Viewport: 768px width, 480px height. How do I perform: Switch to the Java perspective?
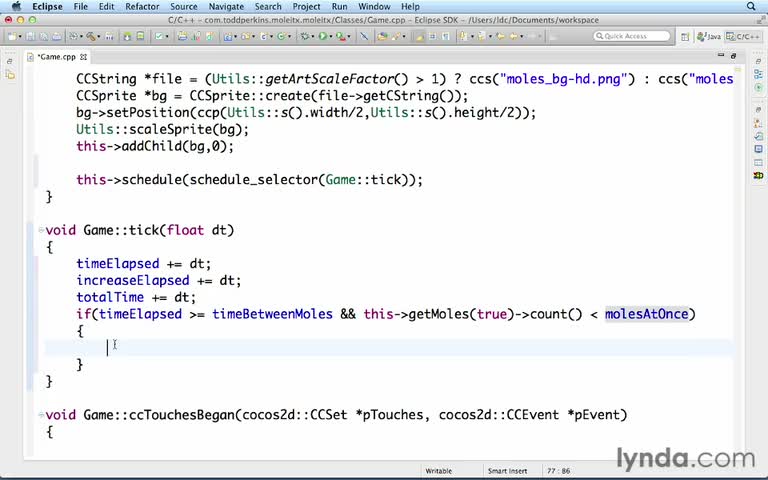point(709,36)
